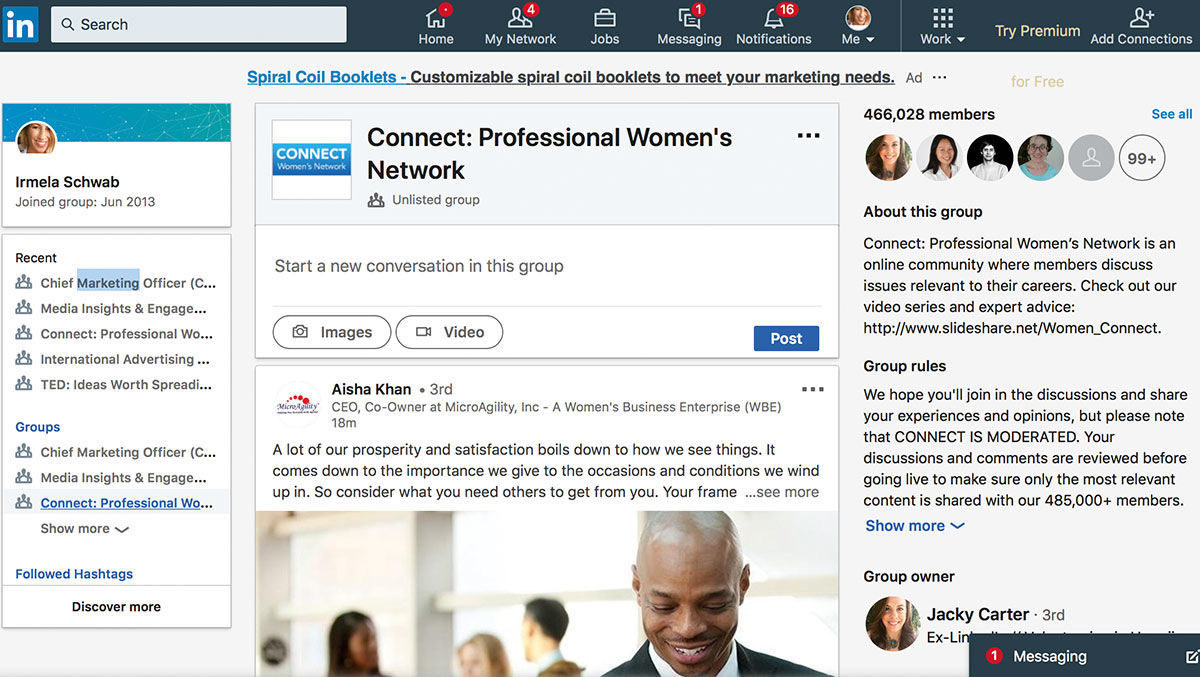The height and width of the screenshot is (677, 1200).
Task: Add Video to the new post
Action: [x=449, y=332]
